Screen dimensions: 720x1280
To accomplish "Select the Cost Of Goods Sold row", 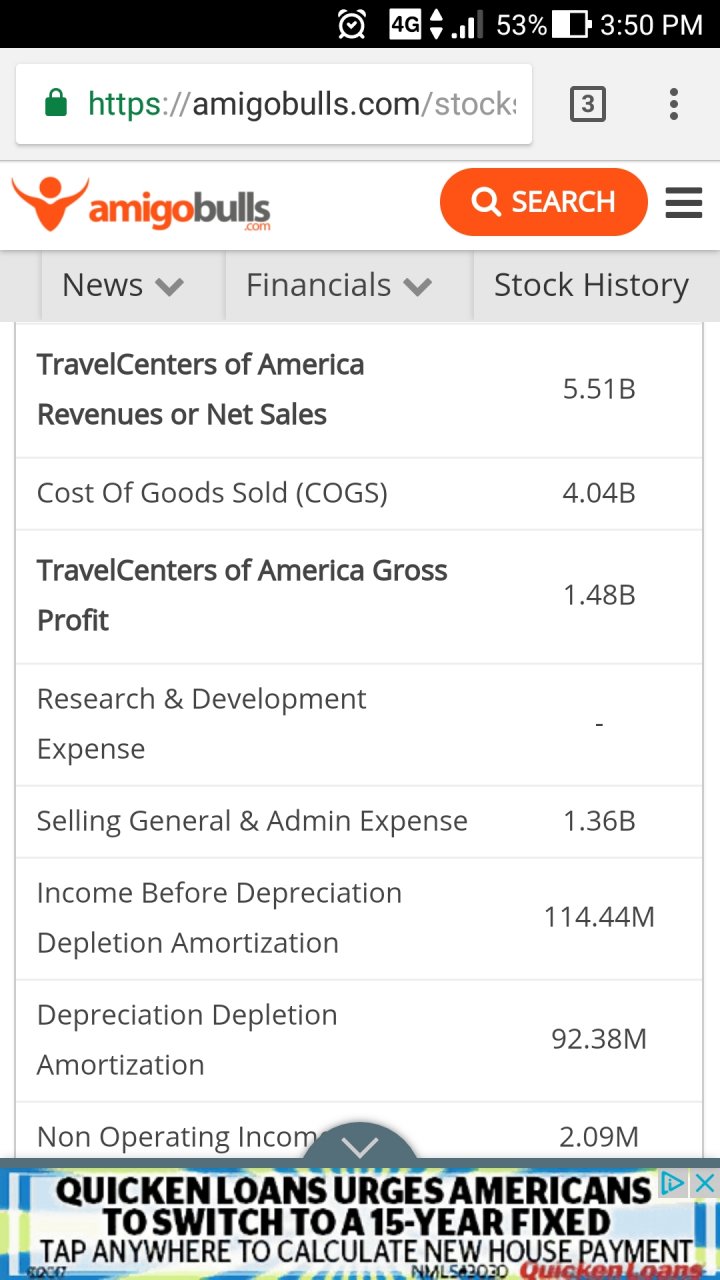I will [x=359, y=493].
